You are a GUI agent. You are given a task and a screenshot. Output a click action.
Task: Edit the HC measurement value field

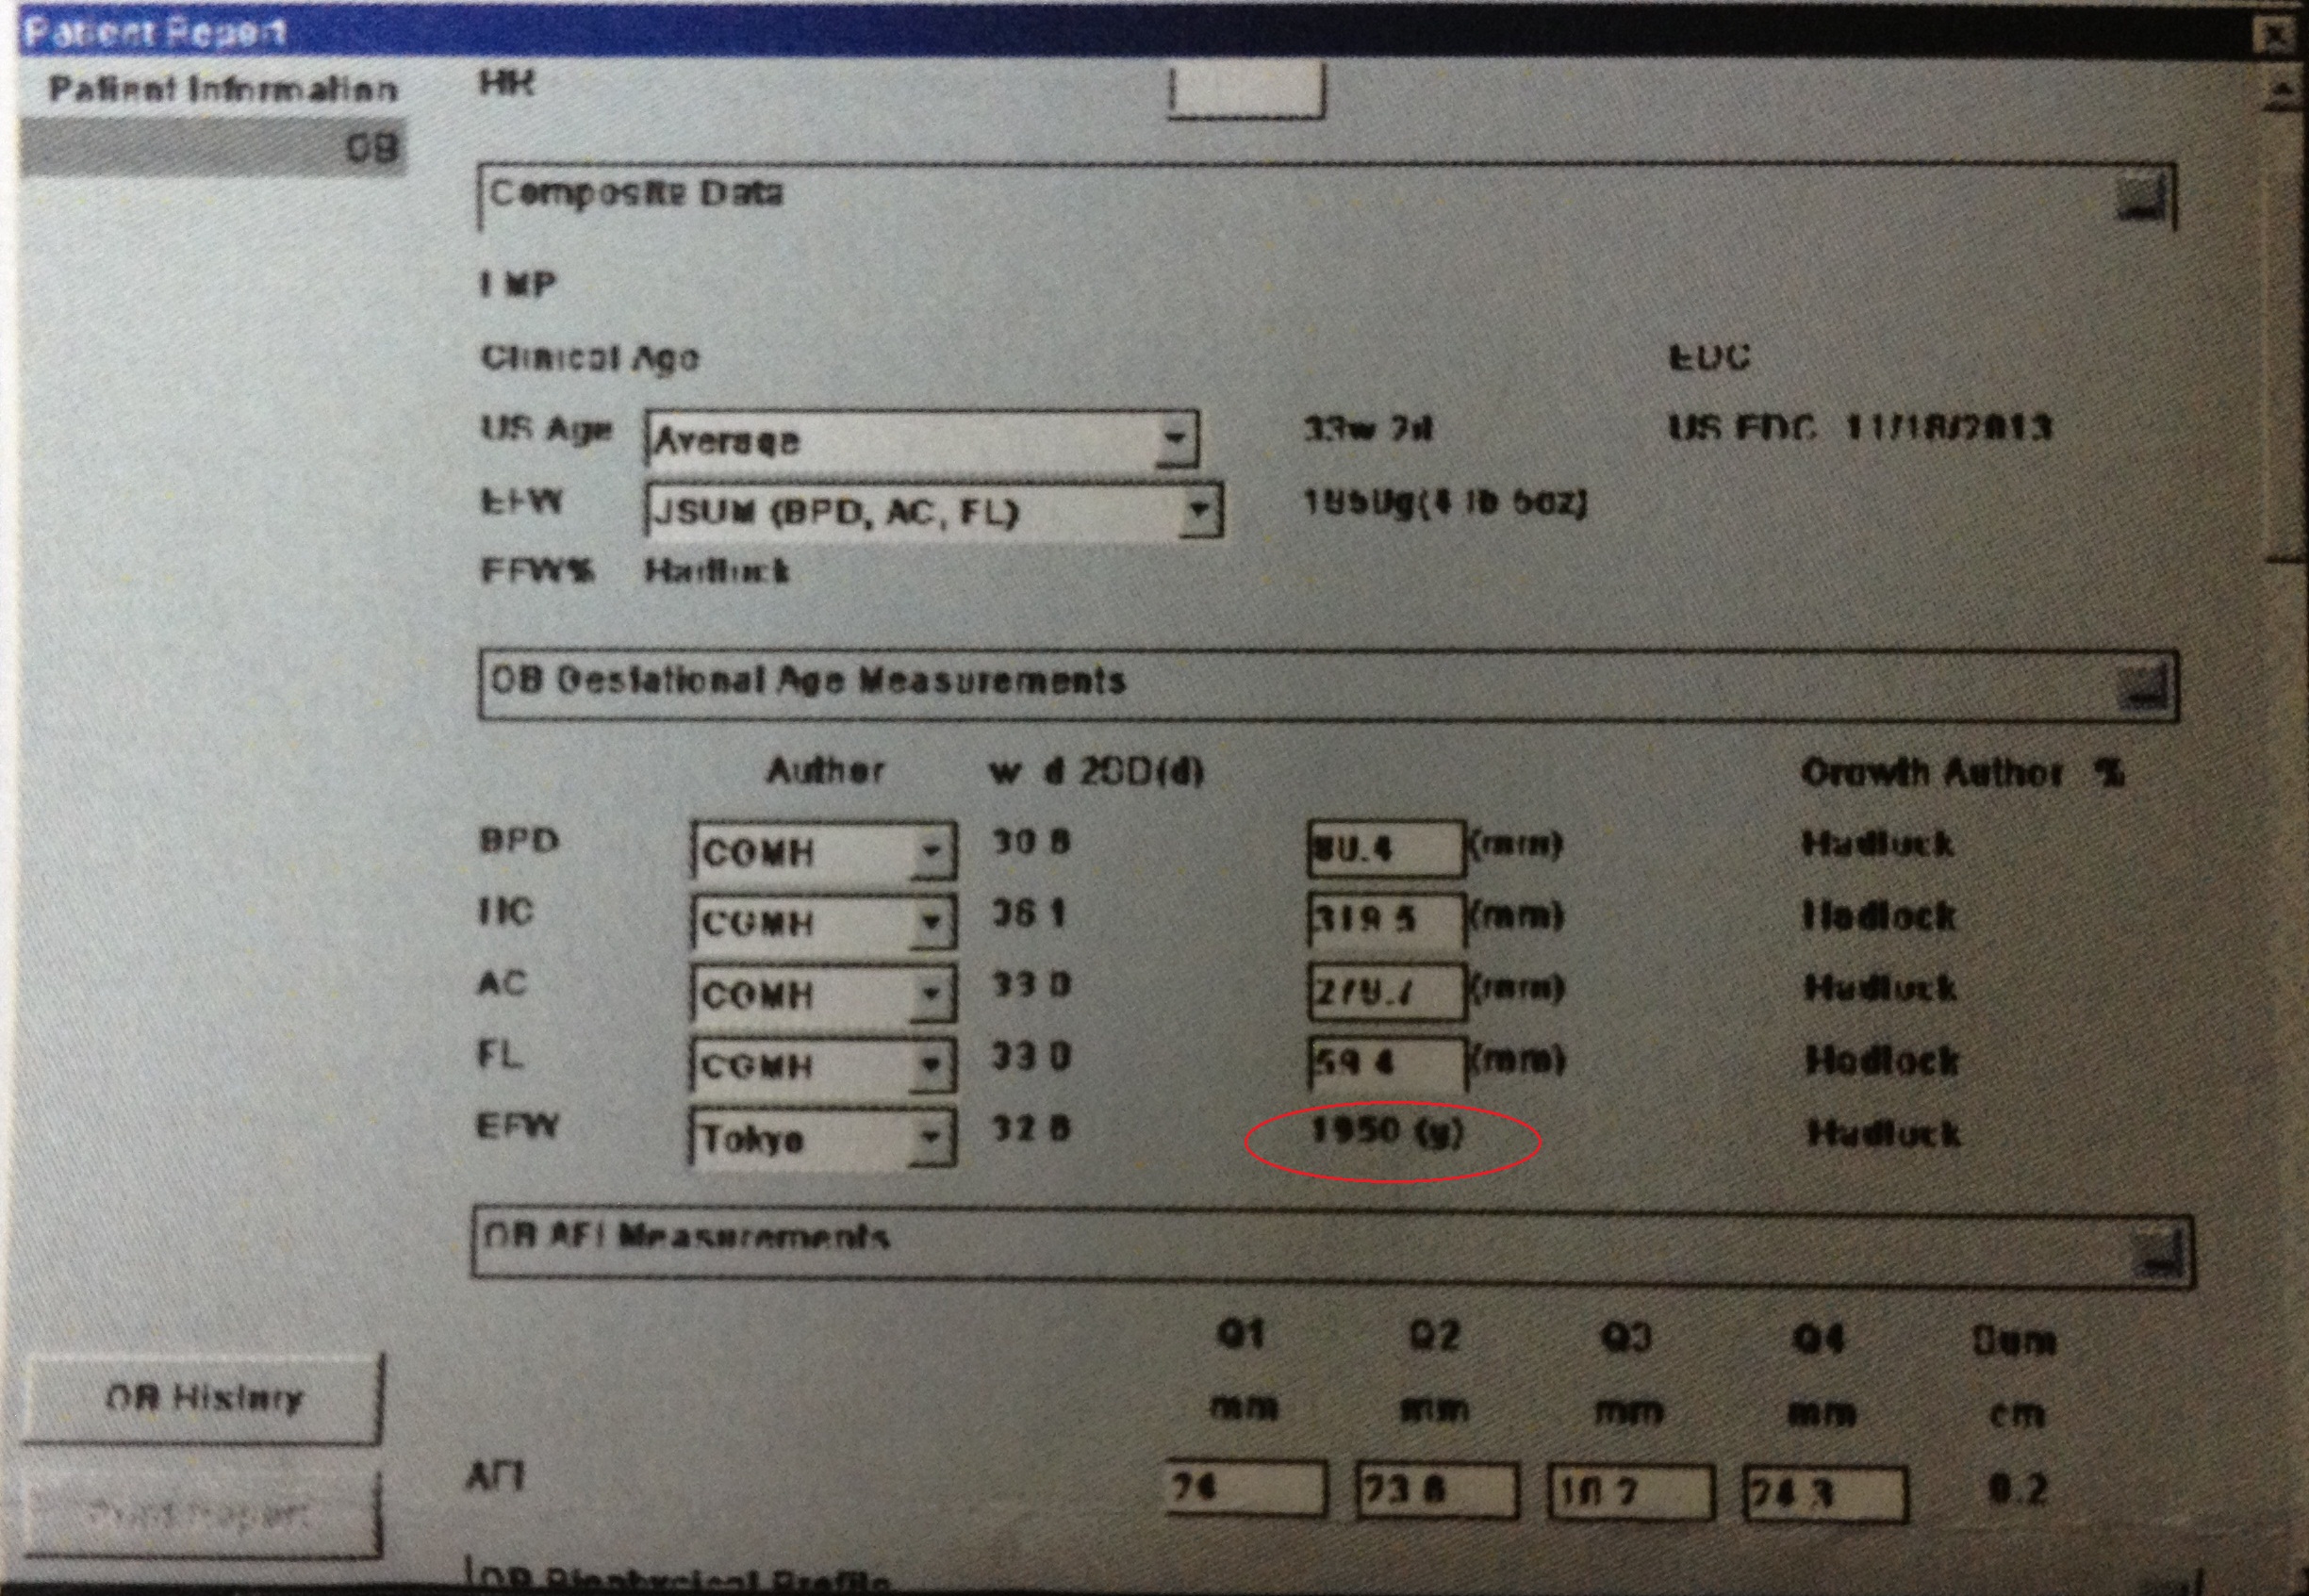click(x=1386, y=919)
